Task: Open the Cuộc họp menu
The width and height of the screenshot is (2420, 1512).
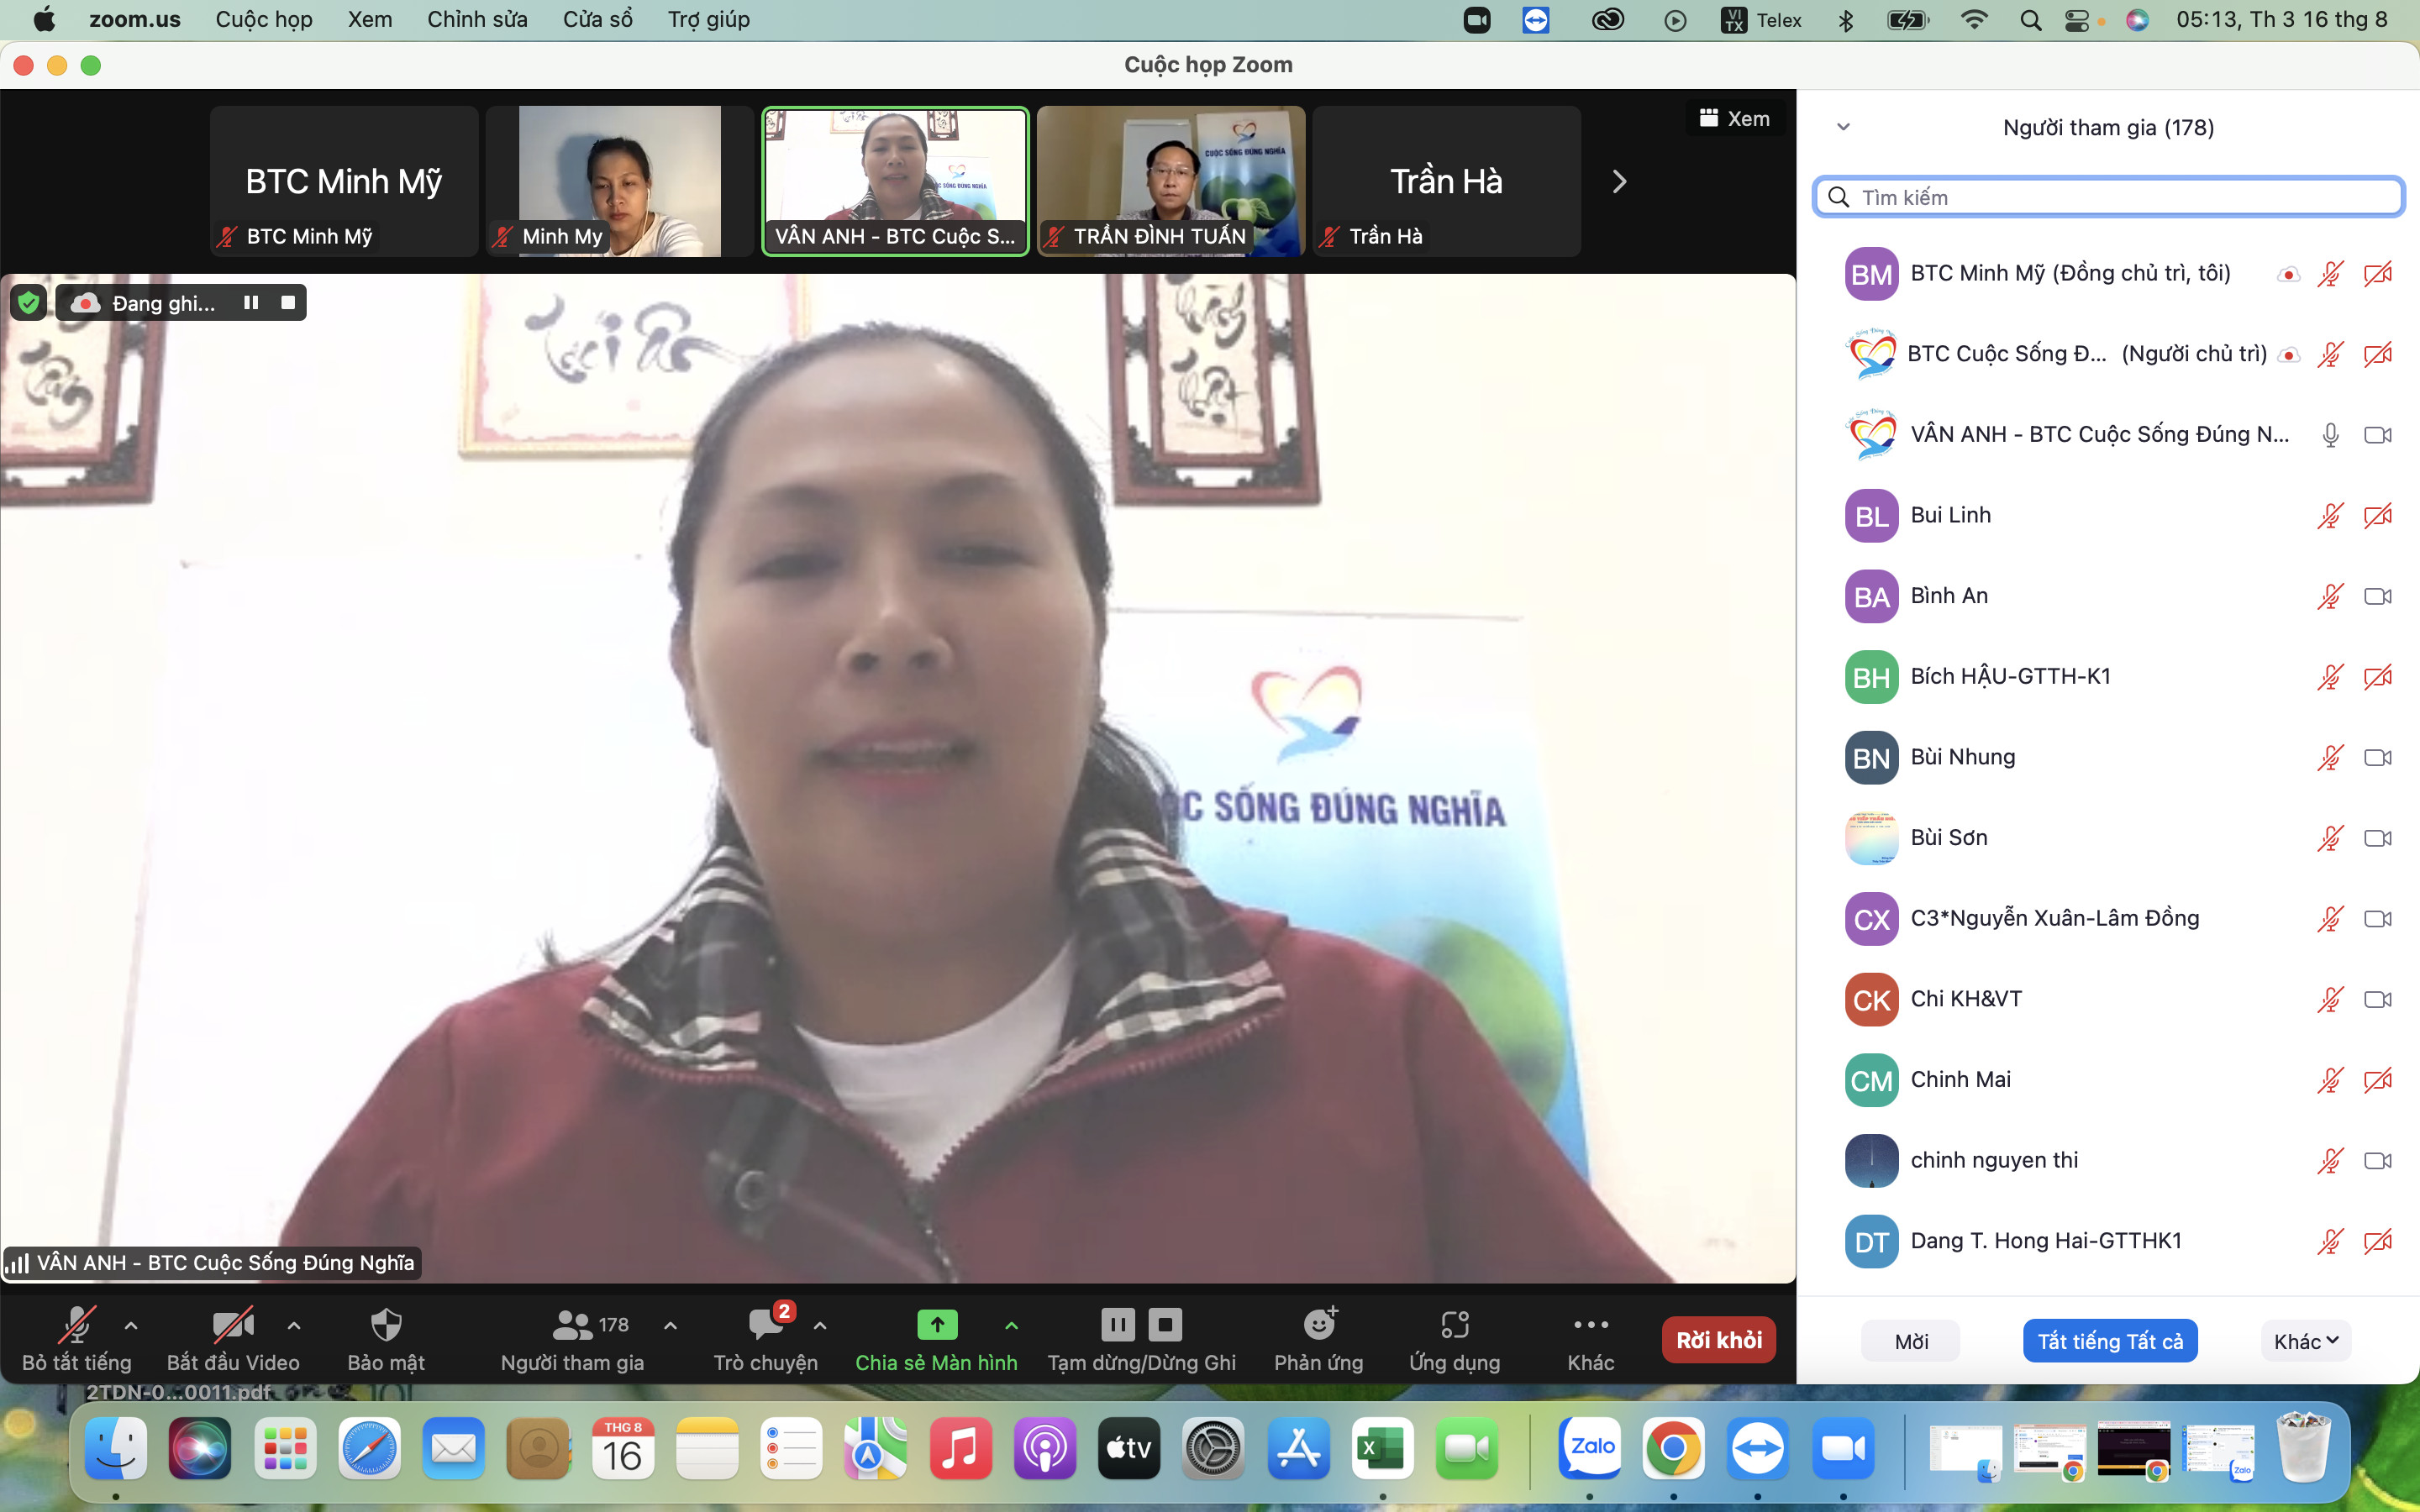Action: 264,20
